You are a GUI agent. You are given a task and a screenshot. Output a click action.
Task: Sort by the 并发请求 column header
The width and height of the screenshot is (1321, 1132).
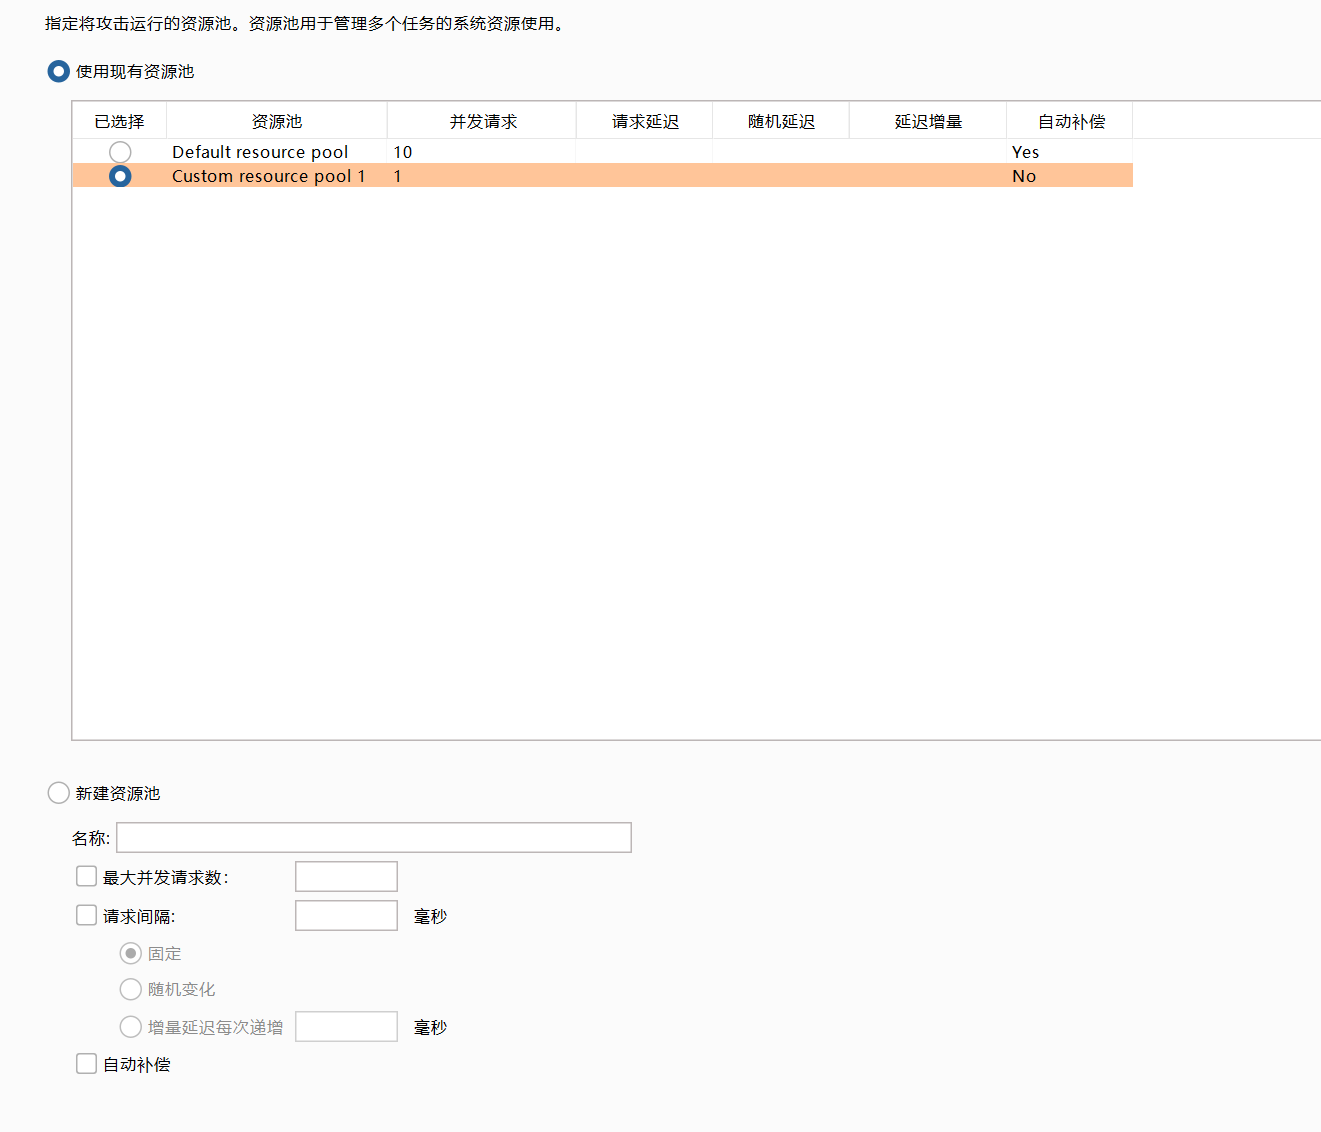(482, 121)
